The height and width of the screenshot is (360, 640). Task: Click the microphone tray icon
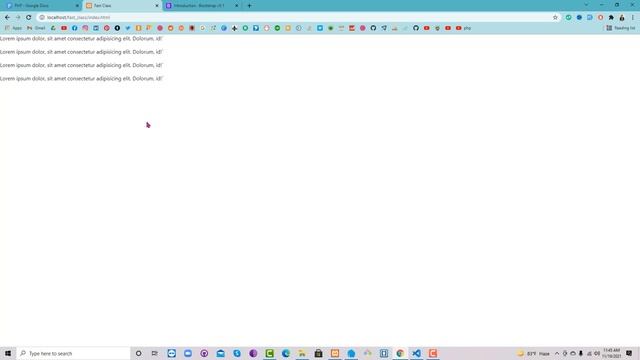581,353
